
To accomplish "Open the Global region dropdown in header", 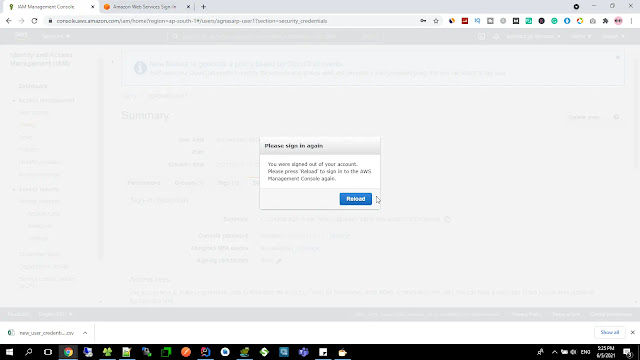I will [580, 36].
